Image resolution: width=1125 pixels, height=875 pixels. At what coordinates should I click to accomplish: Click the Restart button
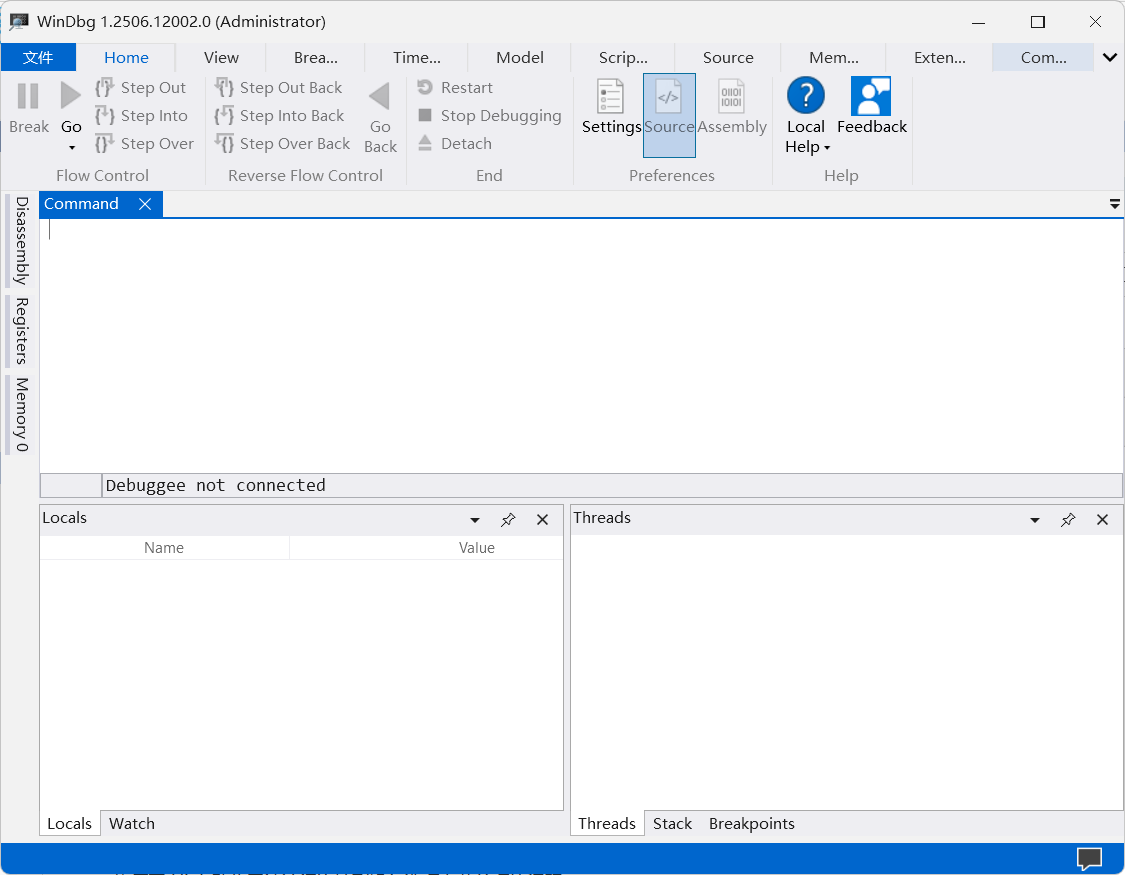coord(455,88)
